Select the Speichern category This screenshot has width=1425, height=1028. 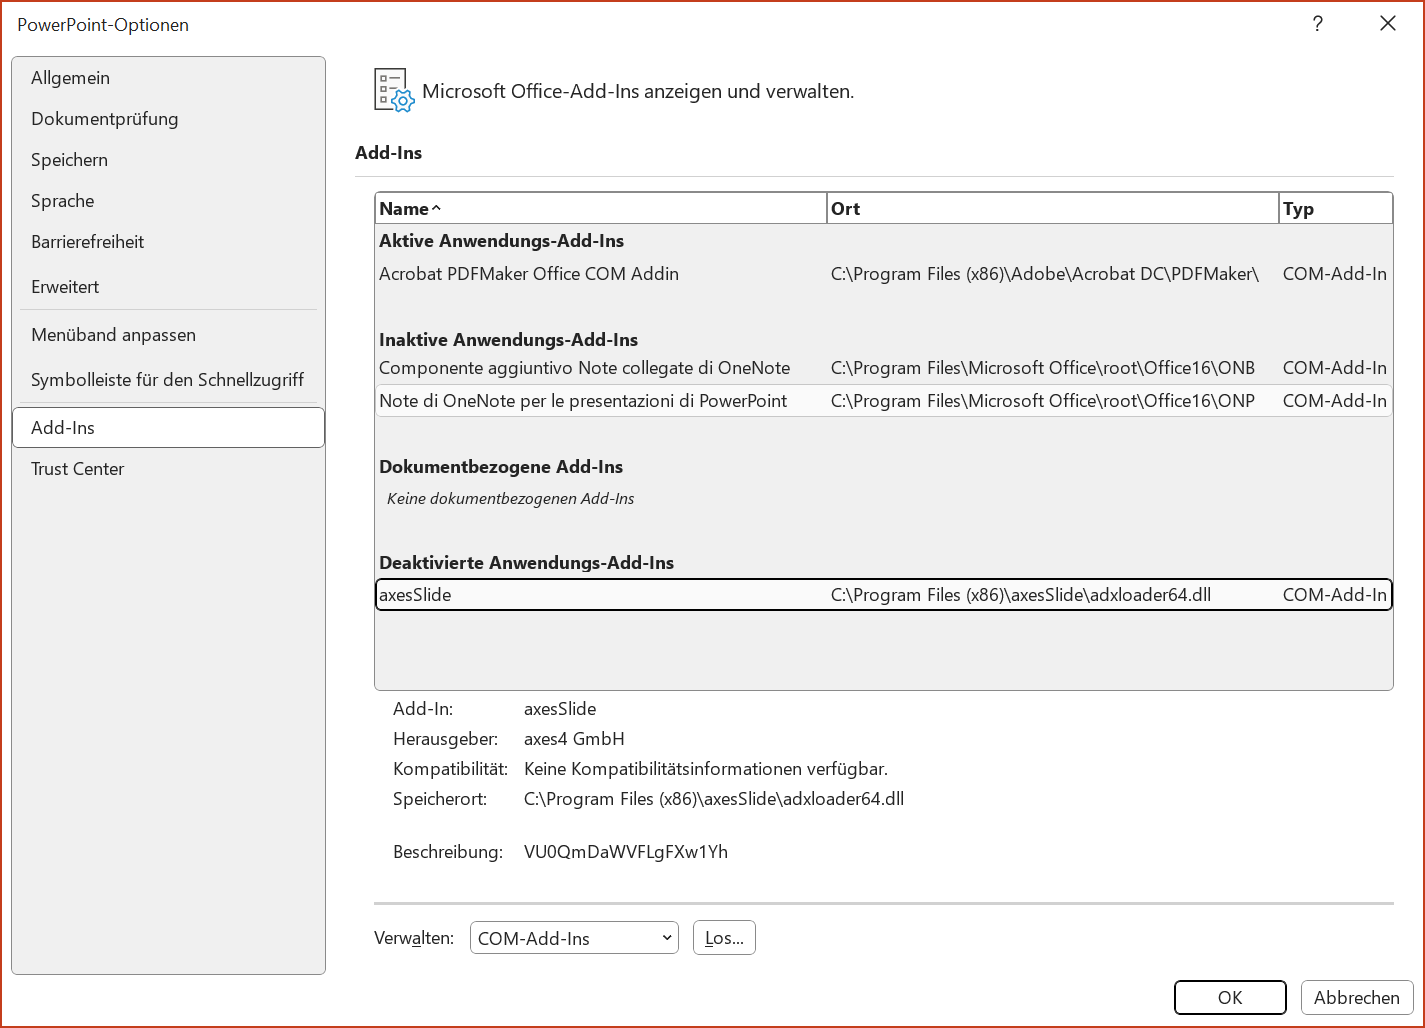pyautogui.click(x=168, y=160)
